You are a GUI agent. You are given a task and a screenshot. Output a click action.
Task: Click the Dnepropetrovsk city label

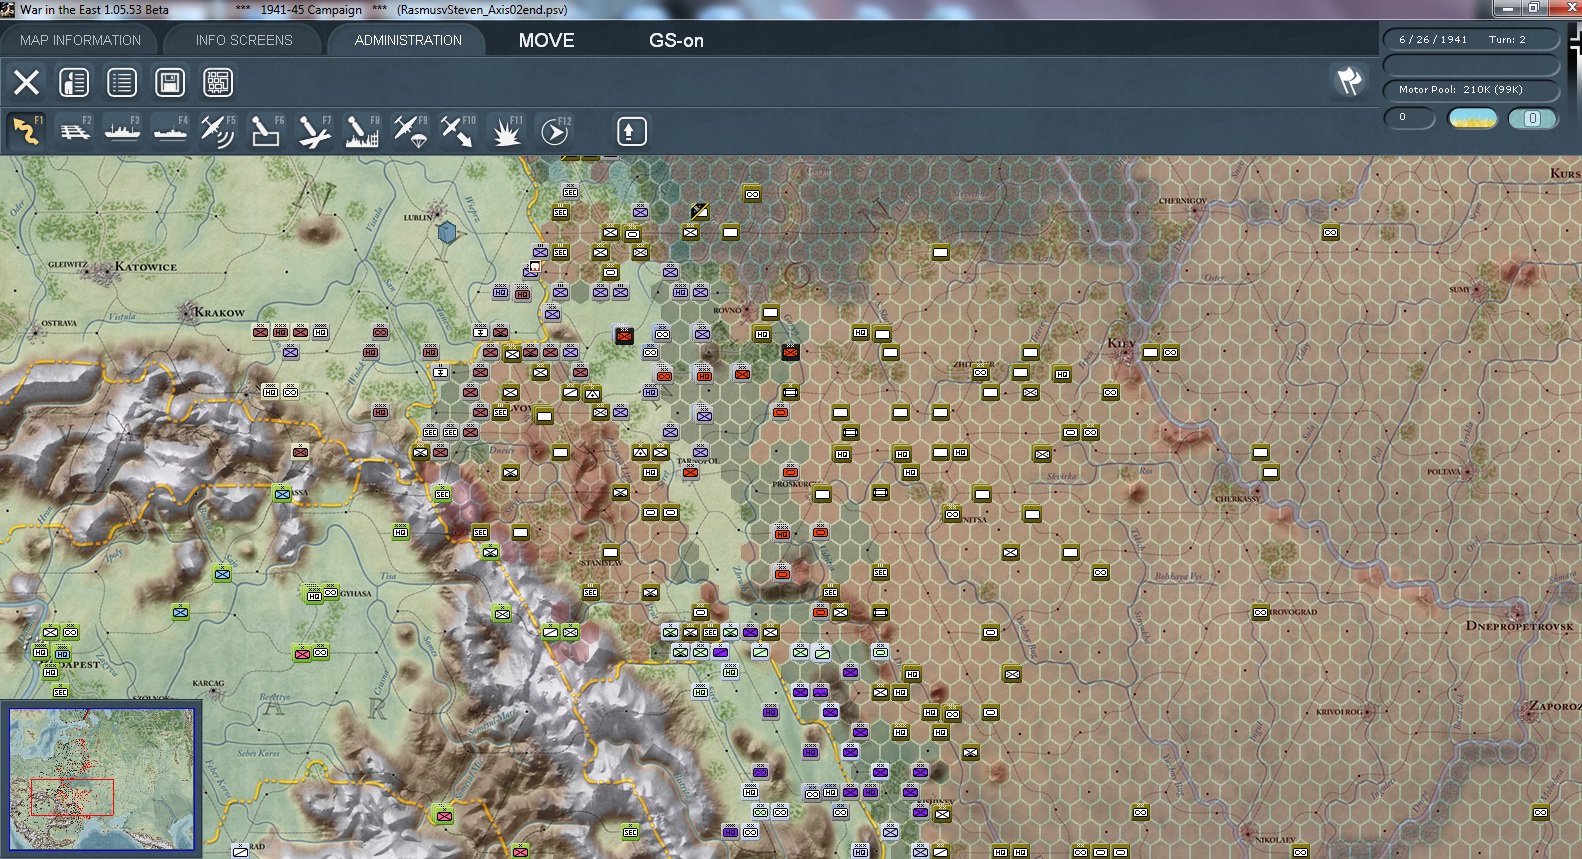(x=1519, y=626)
